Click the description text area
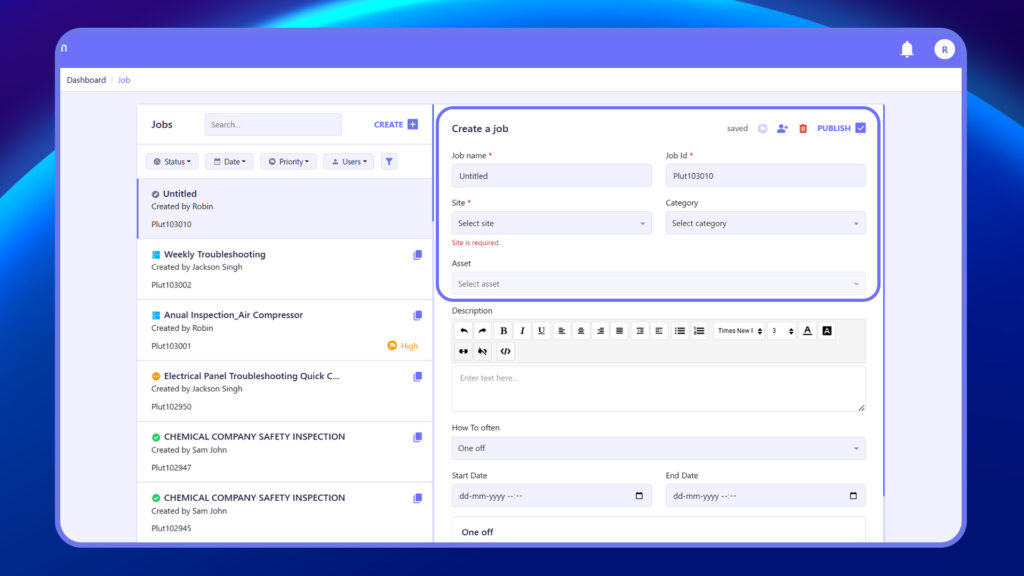This screenshot has width=1024, height=576. coord(658,389)
